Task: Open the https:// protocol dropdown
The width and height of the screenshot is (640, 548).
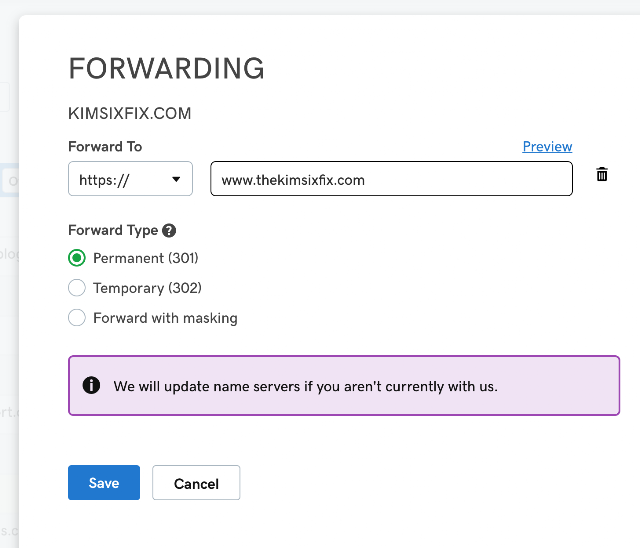Action: (130, 179)
